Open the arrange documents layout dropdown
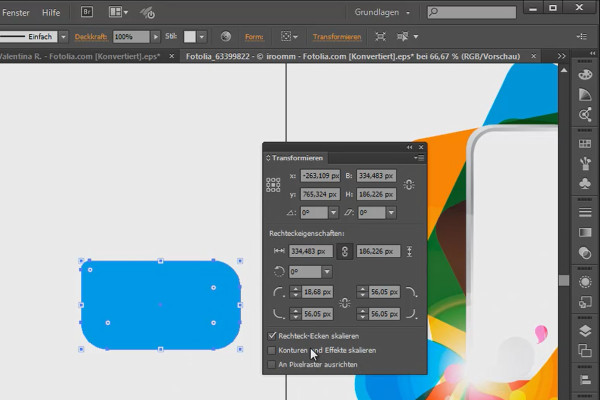Viewport: 600px width, 400px height. click(x=118, y=12)
